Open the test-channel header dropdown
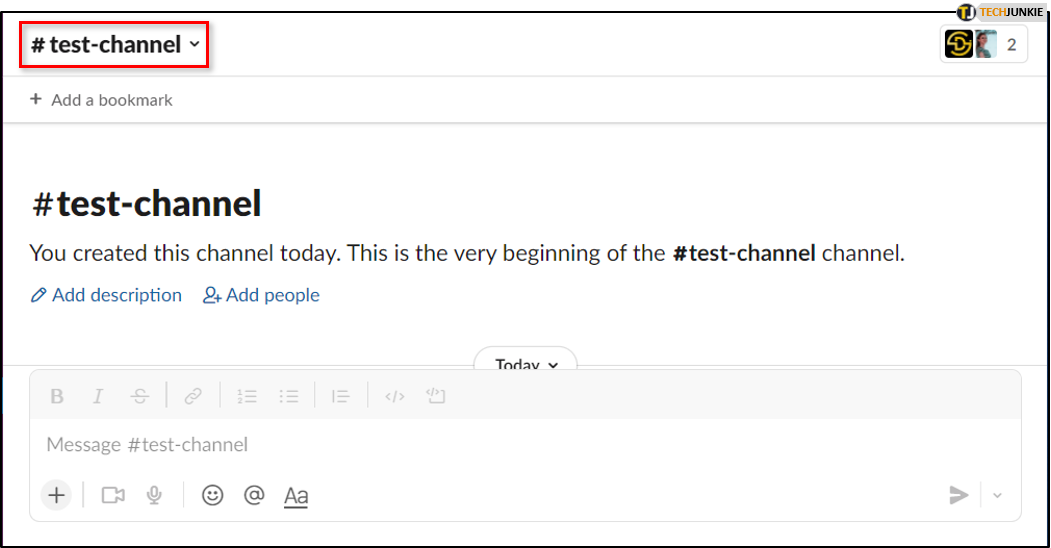This screenshot has width=1051, height=548. 114,45
